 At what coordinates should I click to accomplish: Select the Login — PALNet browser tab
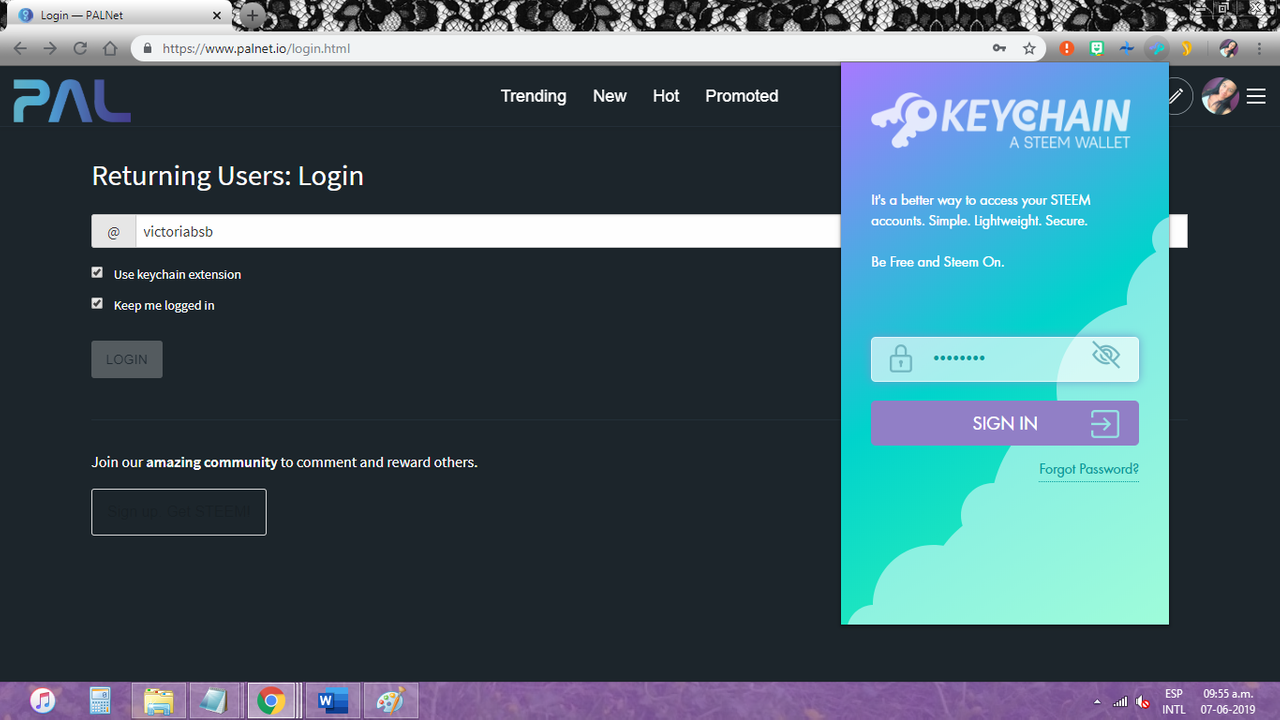tap(119, 16)
